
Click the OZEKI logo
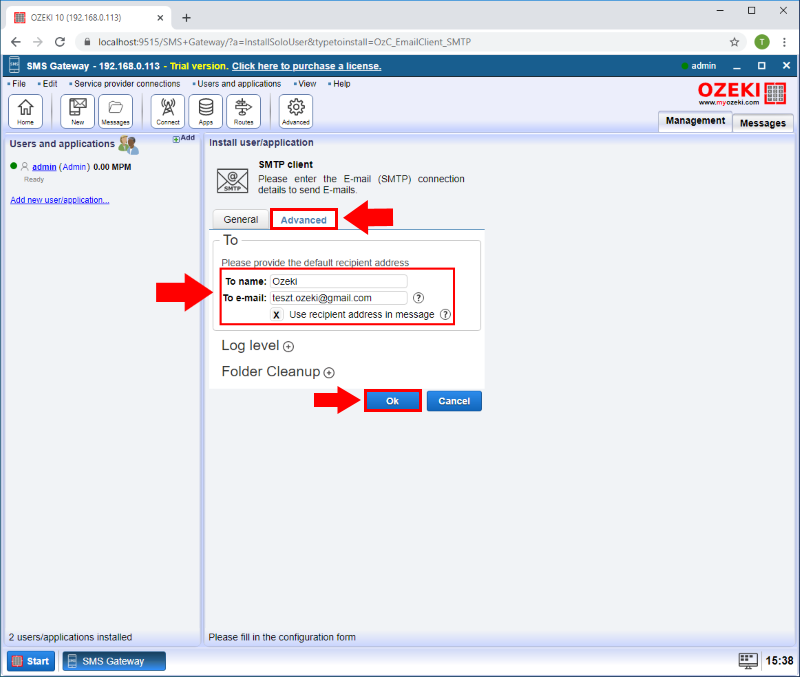[x=741, y=93]
